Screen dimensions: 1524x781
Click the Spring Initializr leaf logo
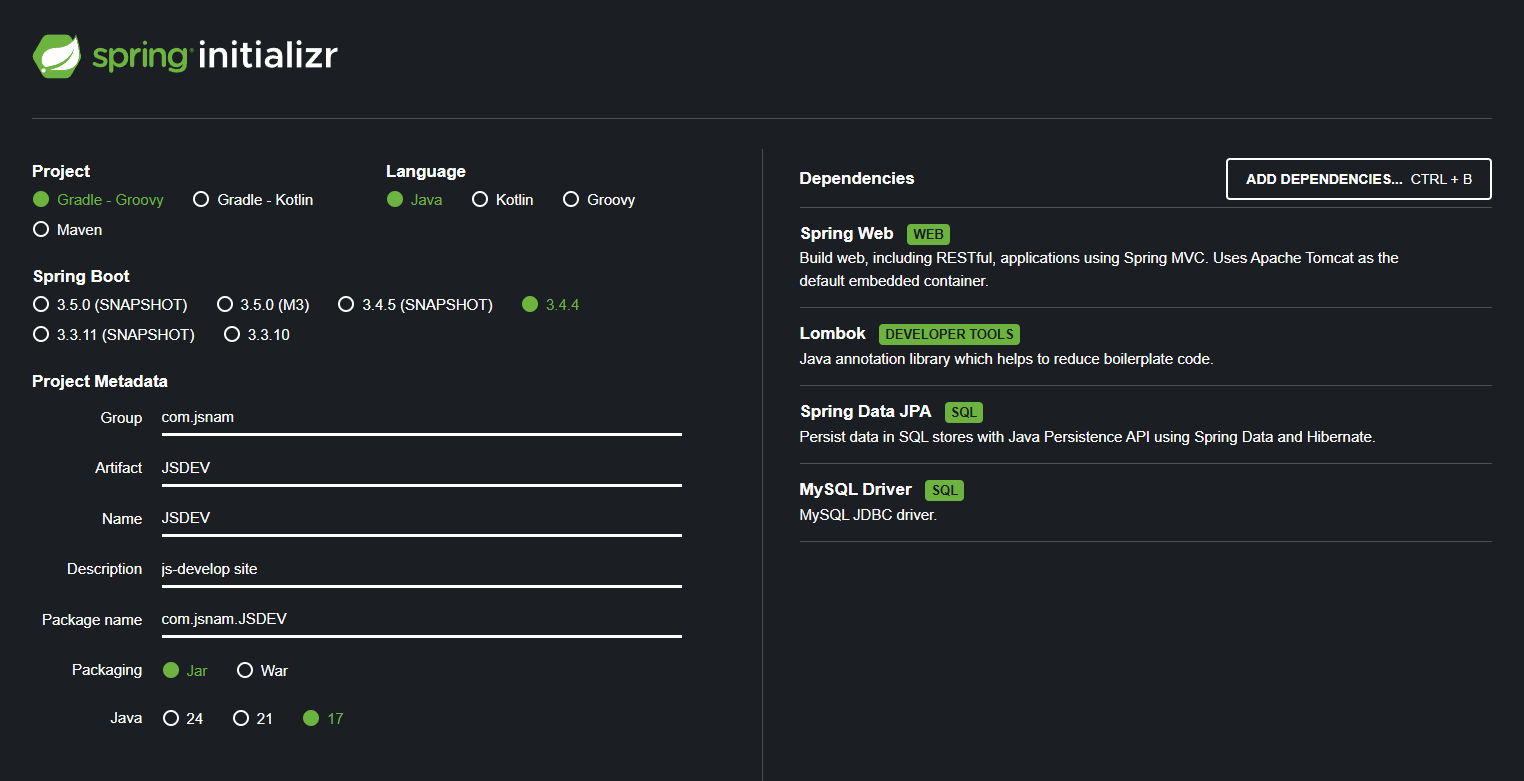[57, 56]
